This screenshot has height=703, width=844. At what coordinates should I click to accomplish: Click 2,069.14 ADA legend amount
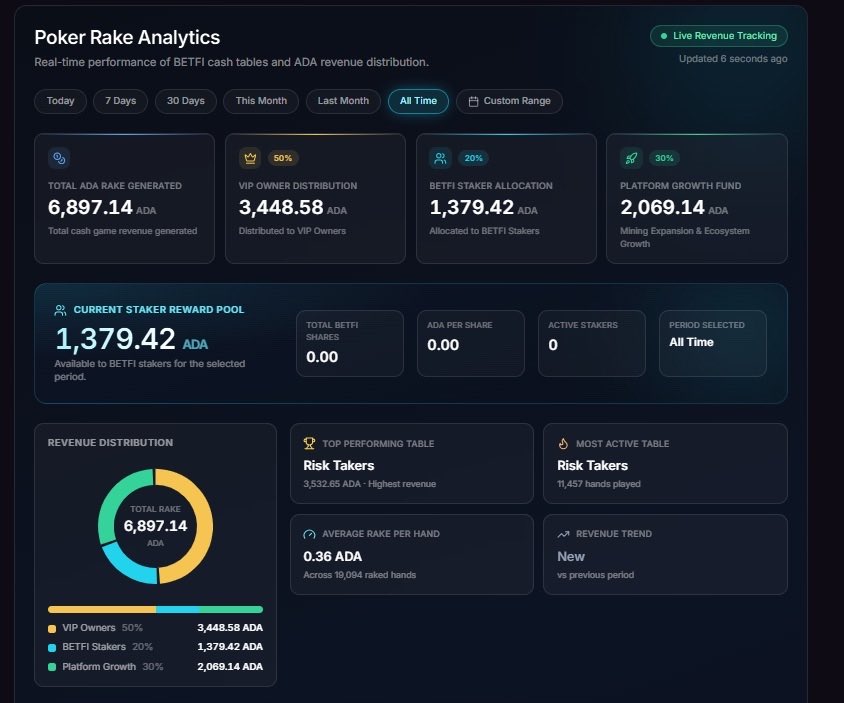click(x=230, y=666)
